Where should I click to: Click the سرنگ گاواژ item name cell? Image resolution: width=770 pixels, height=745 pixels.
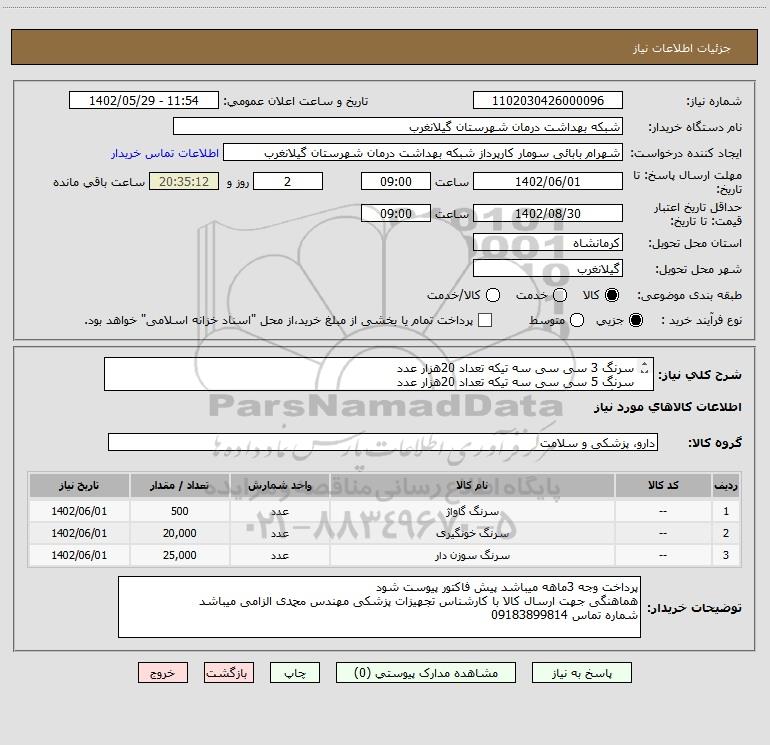tap(472, 511)
